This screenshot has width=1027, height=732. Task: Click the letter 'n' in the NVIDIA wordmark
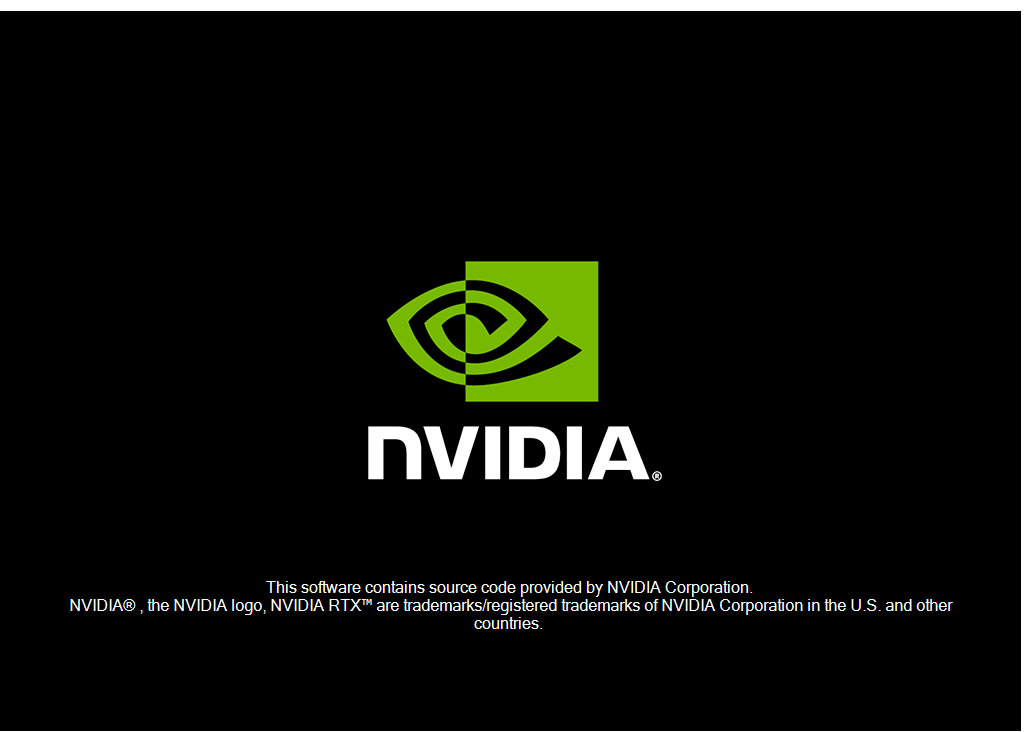coord(394,453)
